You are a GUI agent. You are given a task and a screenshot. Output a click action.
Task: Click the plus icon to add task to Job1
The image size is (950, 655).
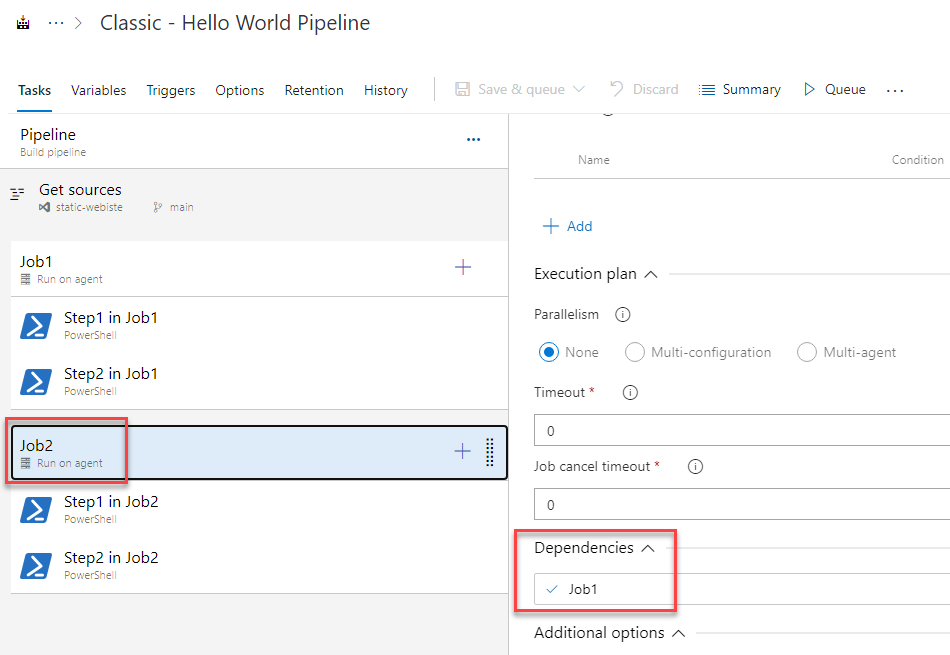[x=462, y=267]
